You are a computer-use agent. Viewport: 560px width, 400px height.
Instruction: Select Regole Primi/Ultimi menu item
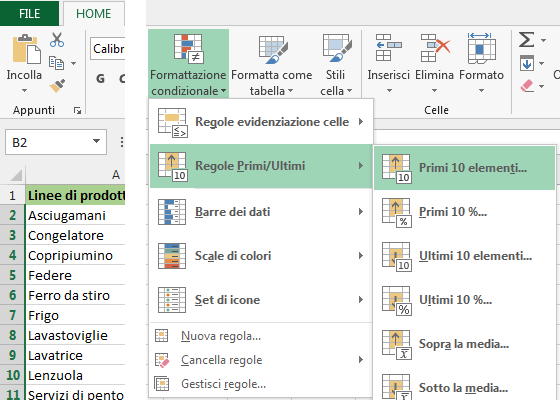[x=261, y=166]
